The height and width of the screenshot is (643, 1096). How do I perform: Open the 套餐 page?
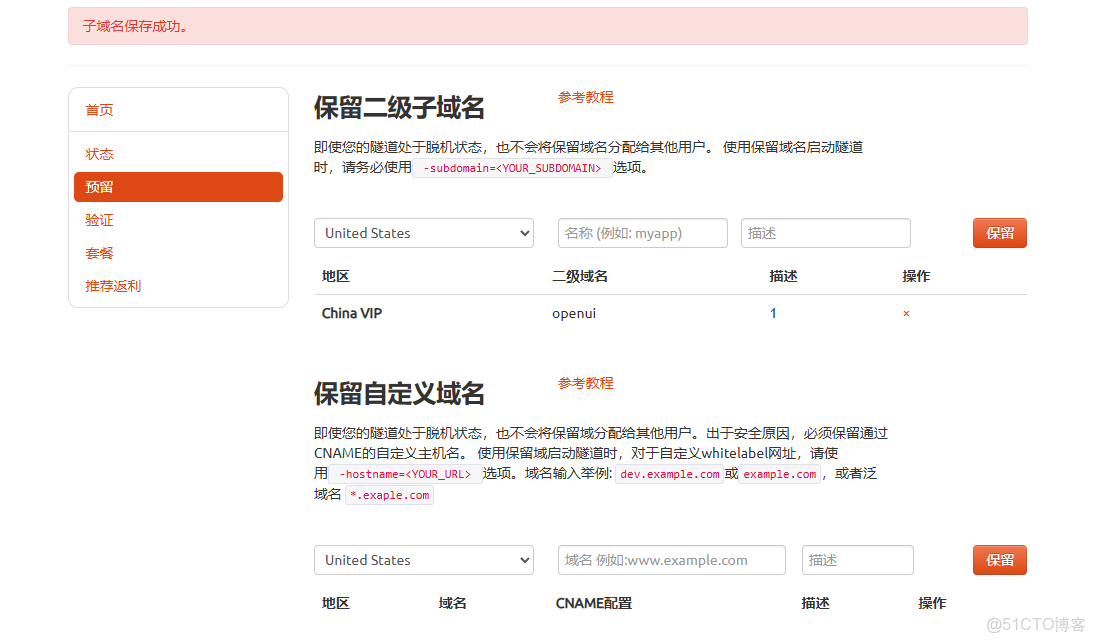99,252
